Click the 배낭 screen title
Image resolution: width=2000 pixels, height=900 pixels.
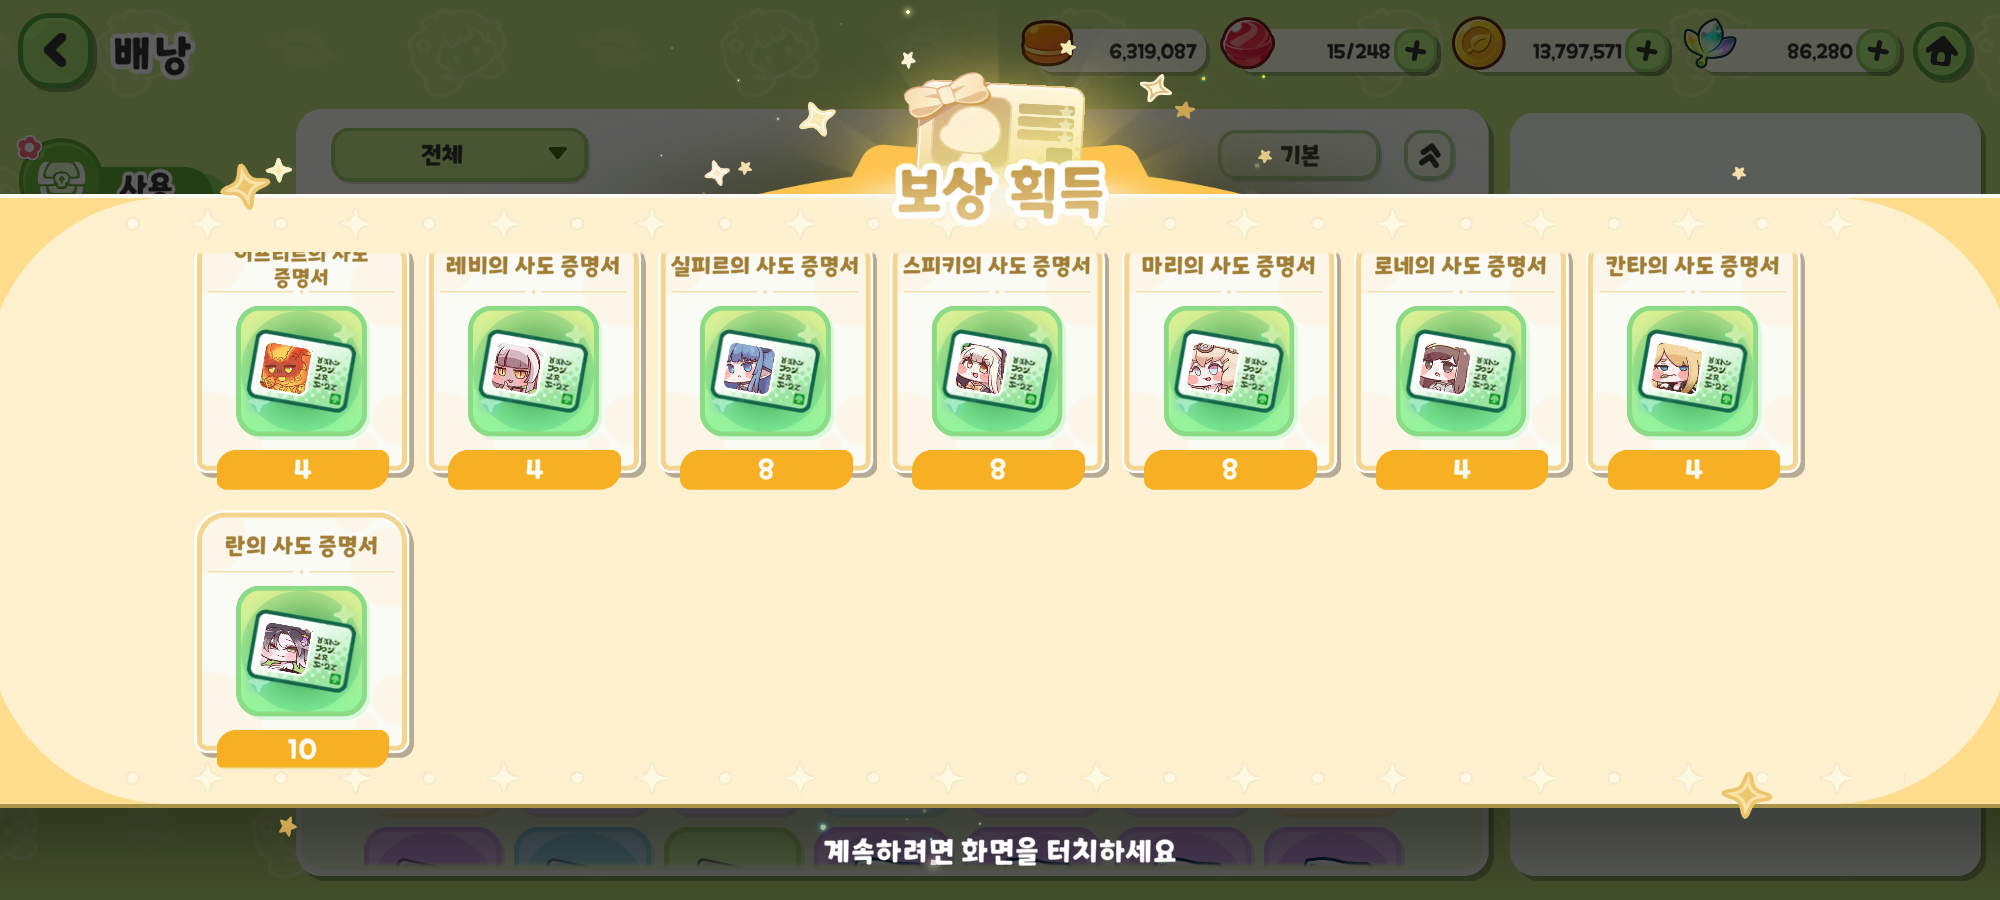(151, 53)
